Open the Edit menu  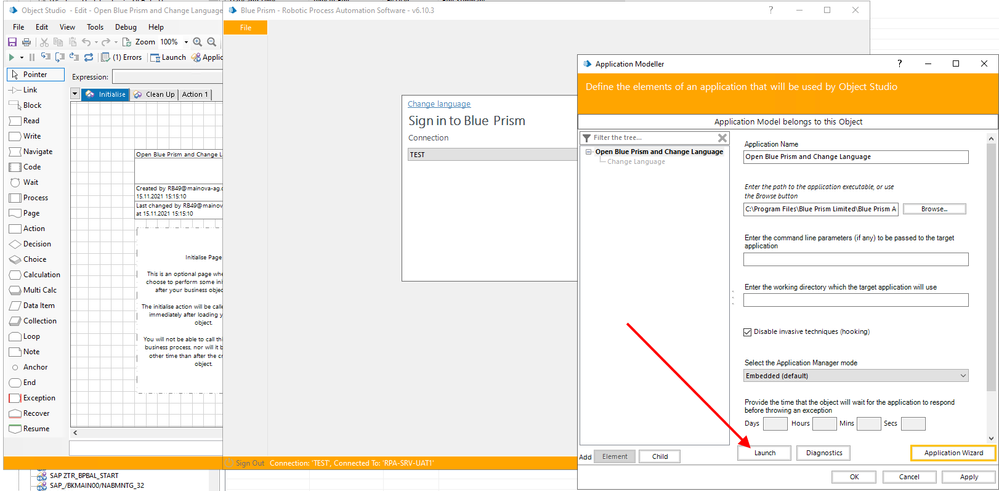[x=41, y=27]
